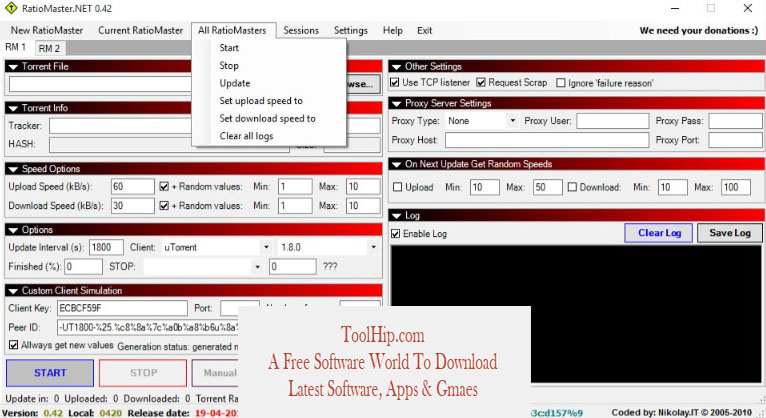Click the Proxy Pass field
Screen dimensions: 766x418
736,121
